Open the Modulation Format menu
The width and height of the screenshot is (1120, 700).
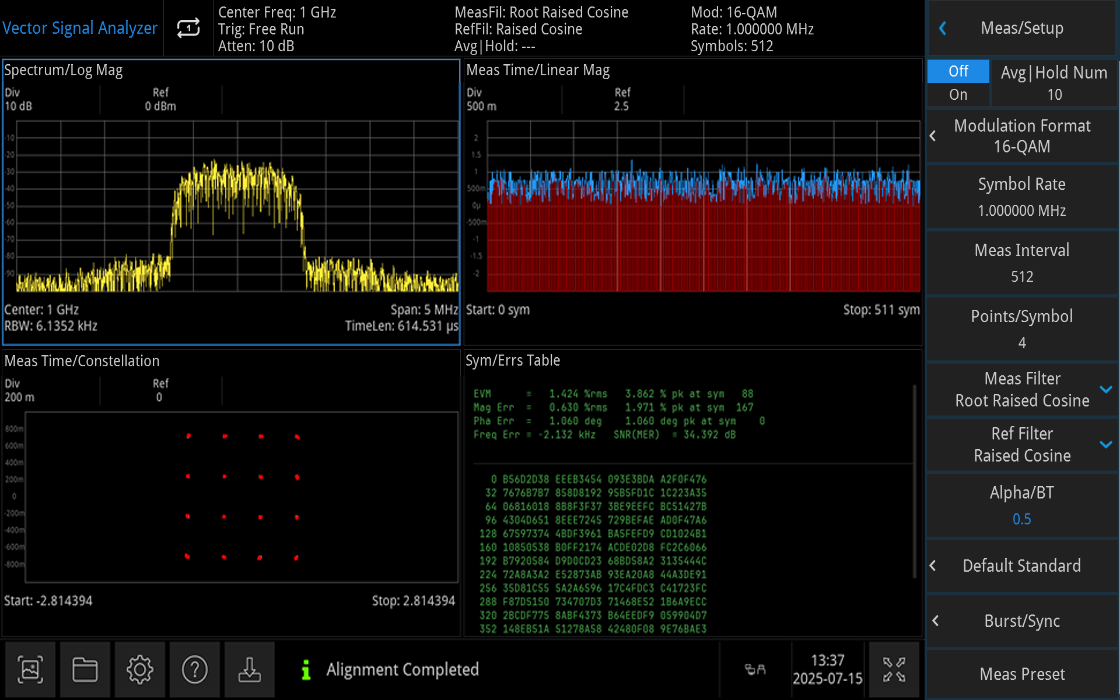coord(1022,135)
